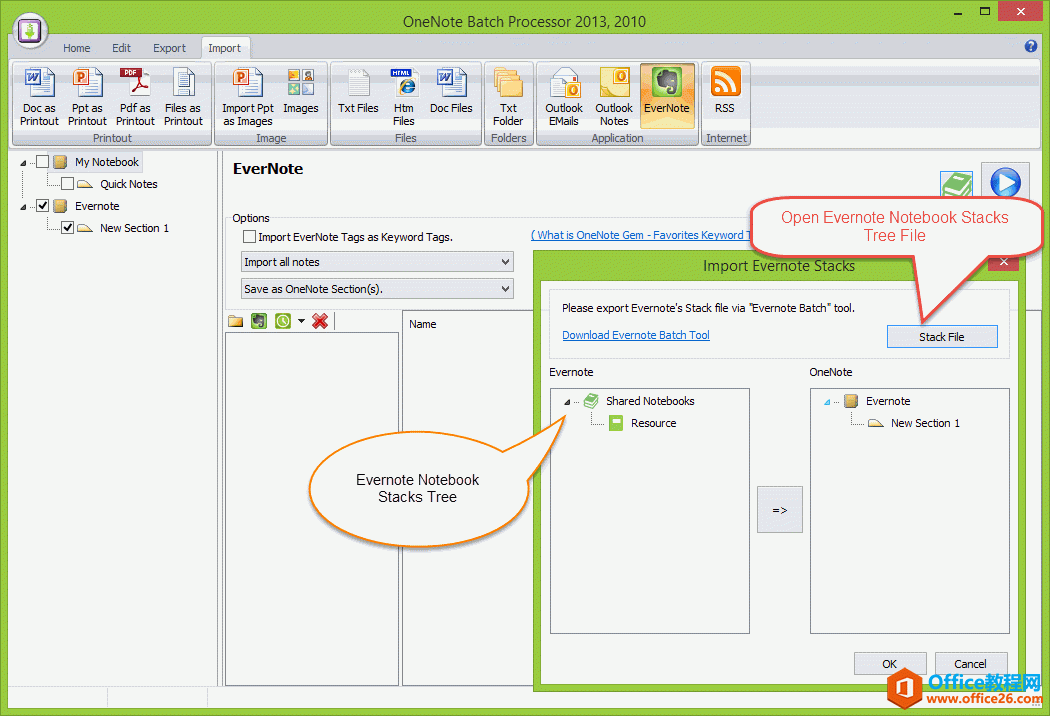Viewport: 1050px width, 716px height.
Task: Toggle the New Section 1 checkbox
Action: [x=67, y=227]
